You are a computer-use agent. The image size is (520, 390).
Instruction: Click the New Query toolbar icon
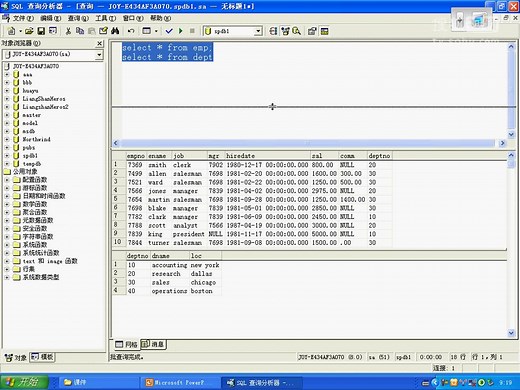coord(11,31)
